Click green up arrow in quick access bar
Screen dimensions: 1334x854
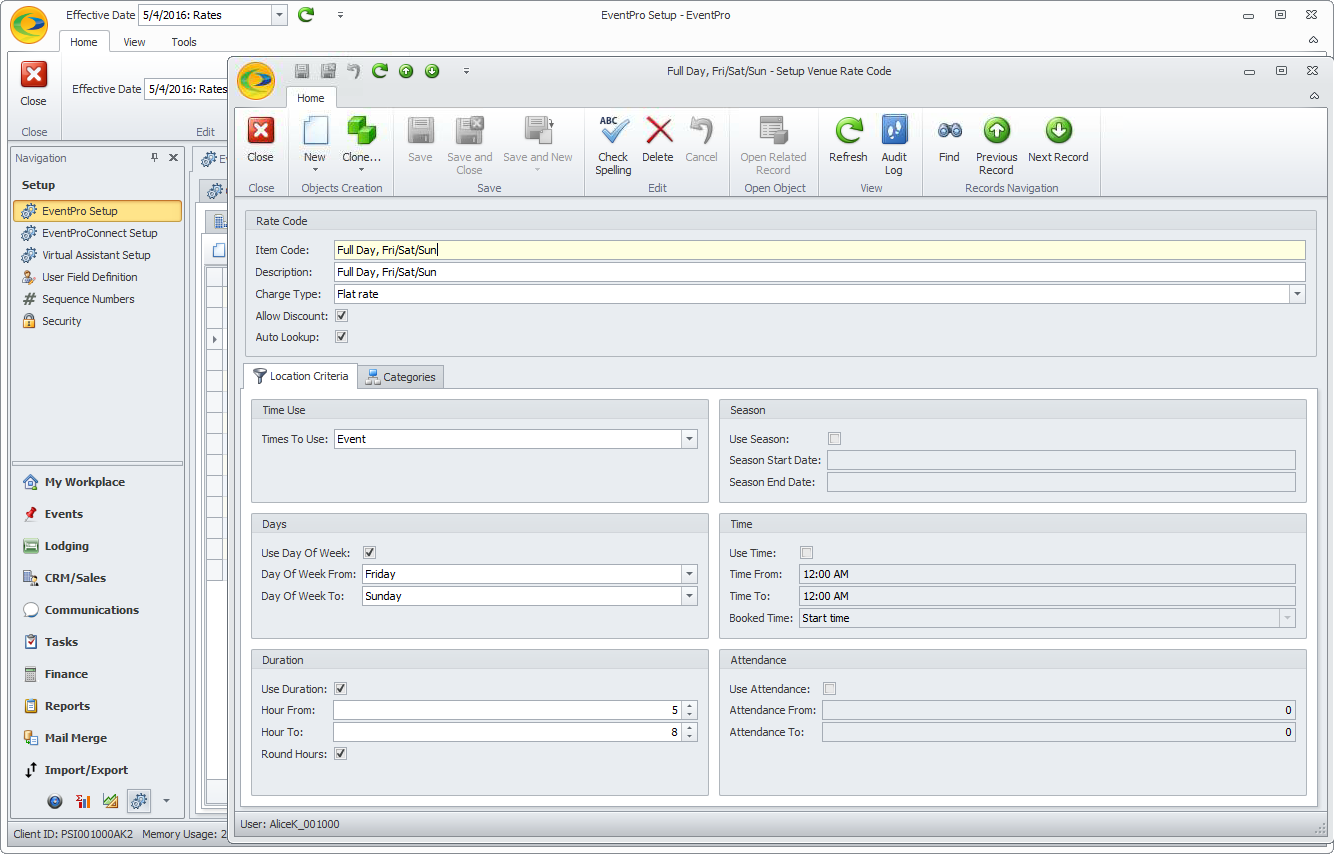[406, 71]
